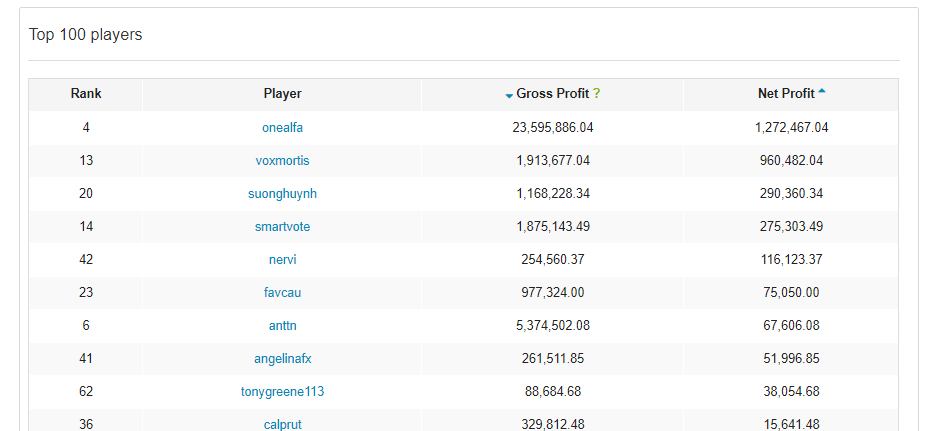Screen dimensions: 936x431
Task: Select net profit value 116,123.37
Action: pos(792,260)
